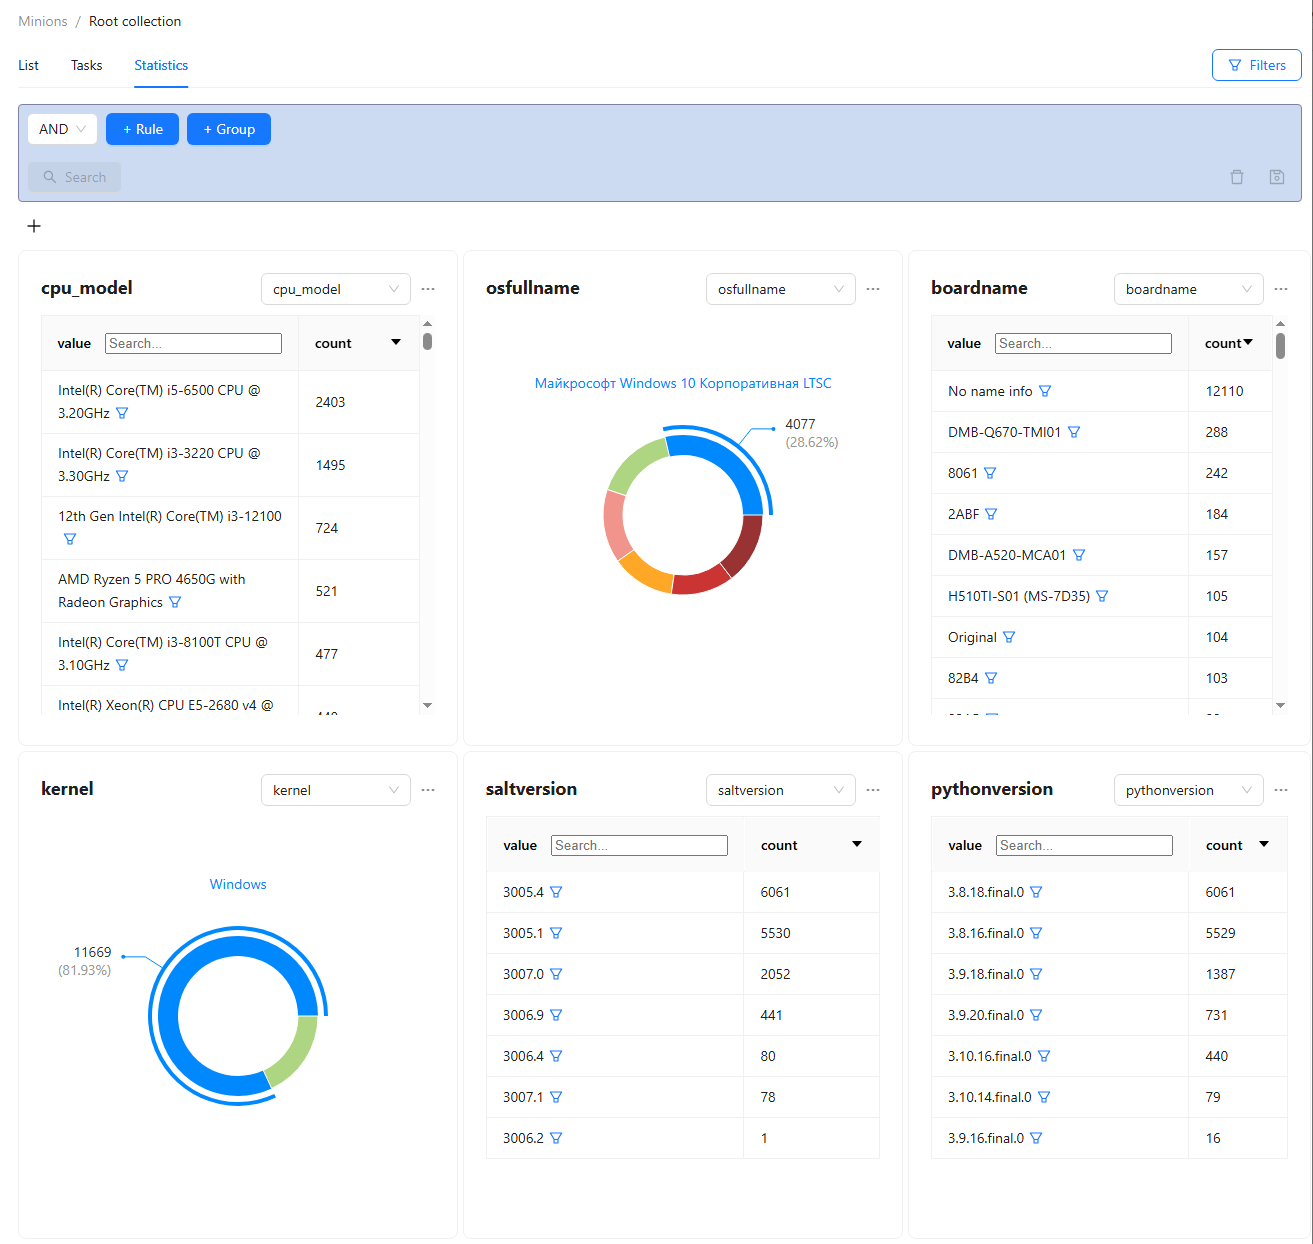
Task: Filter by DMB-Q670-TMI01 board
Action: click(1074, 432)
